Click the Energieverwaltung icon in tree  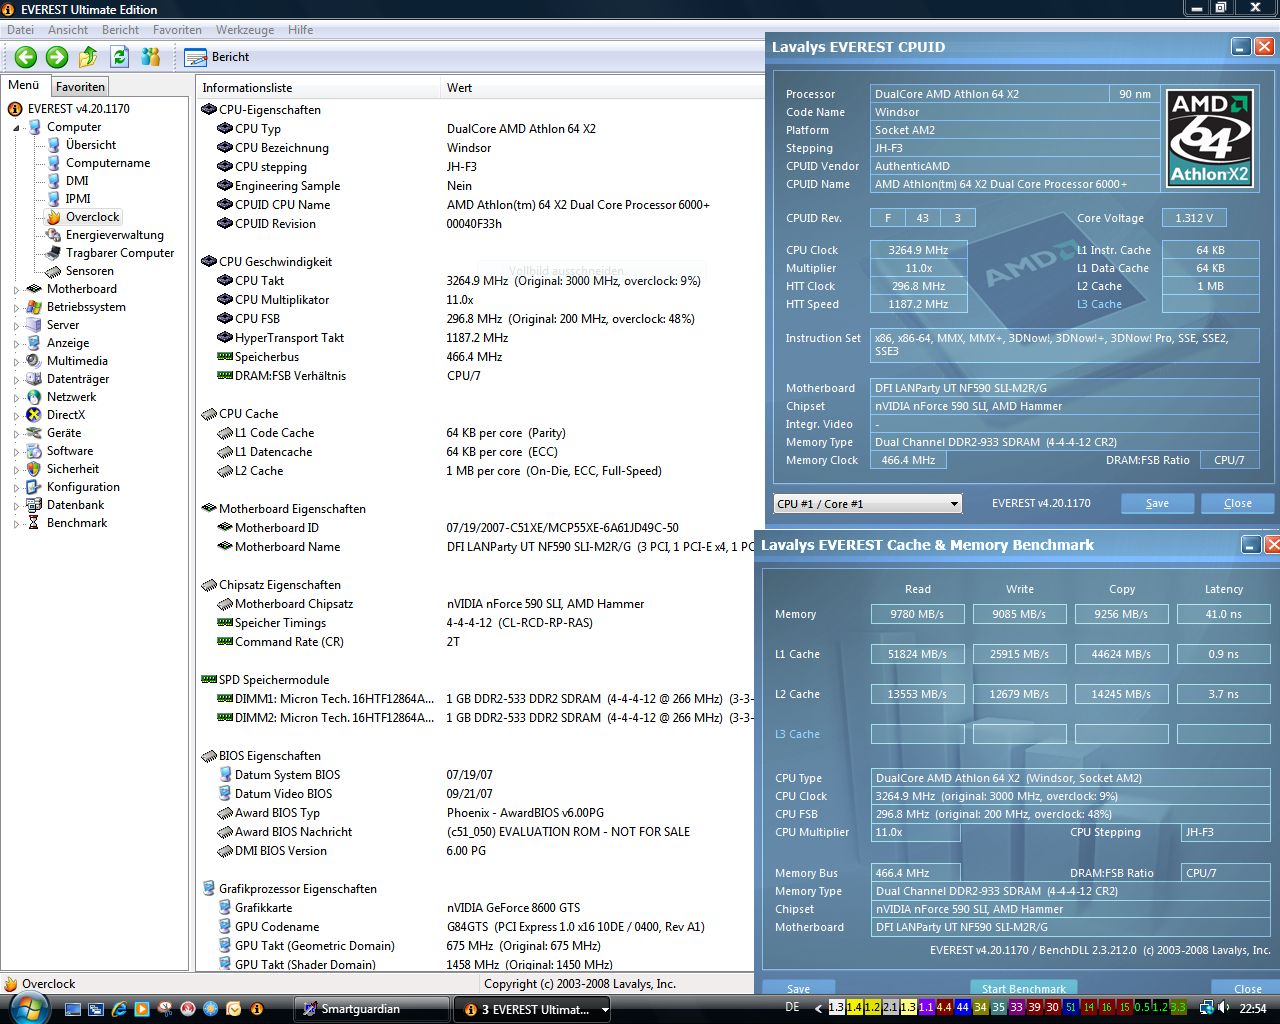click(x=53, y=235)
